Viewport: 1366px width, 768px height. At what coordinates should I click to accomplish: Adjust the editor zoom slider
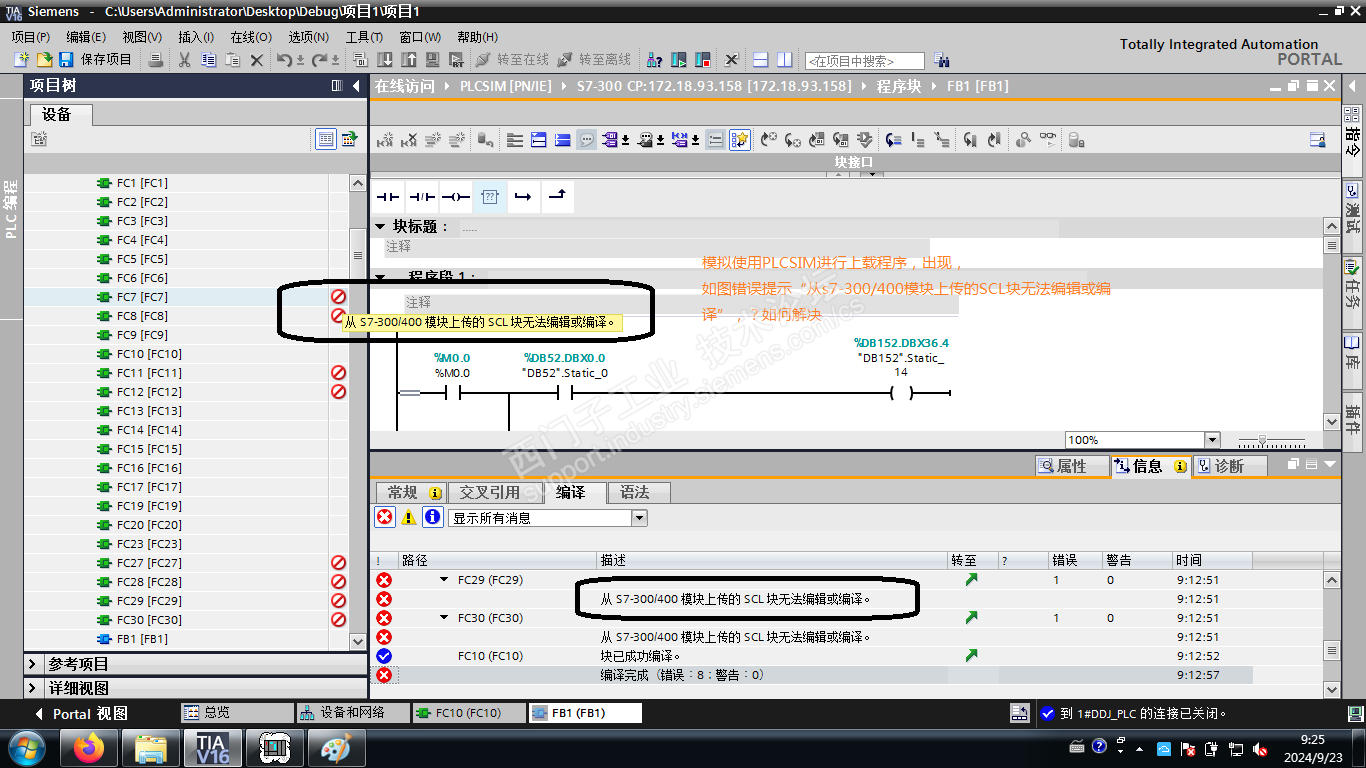(1263, 440)
